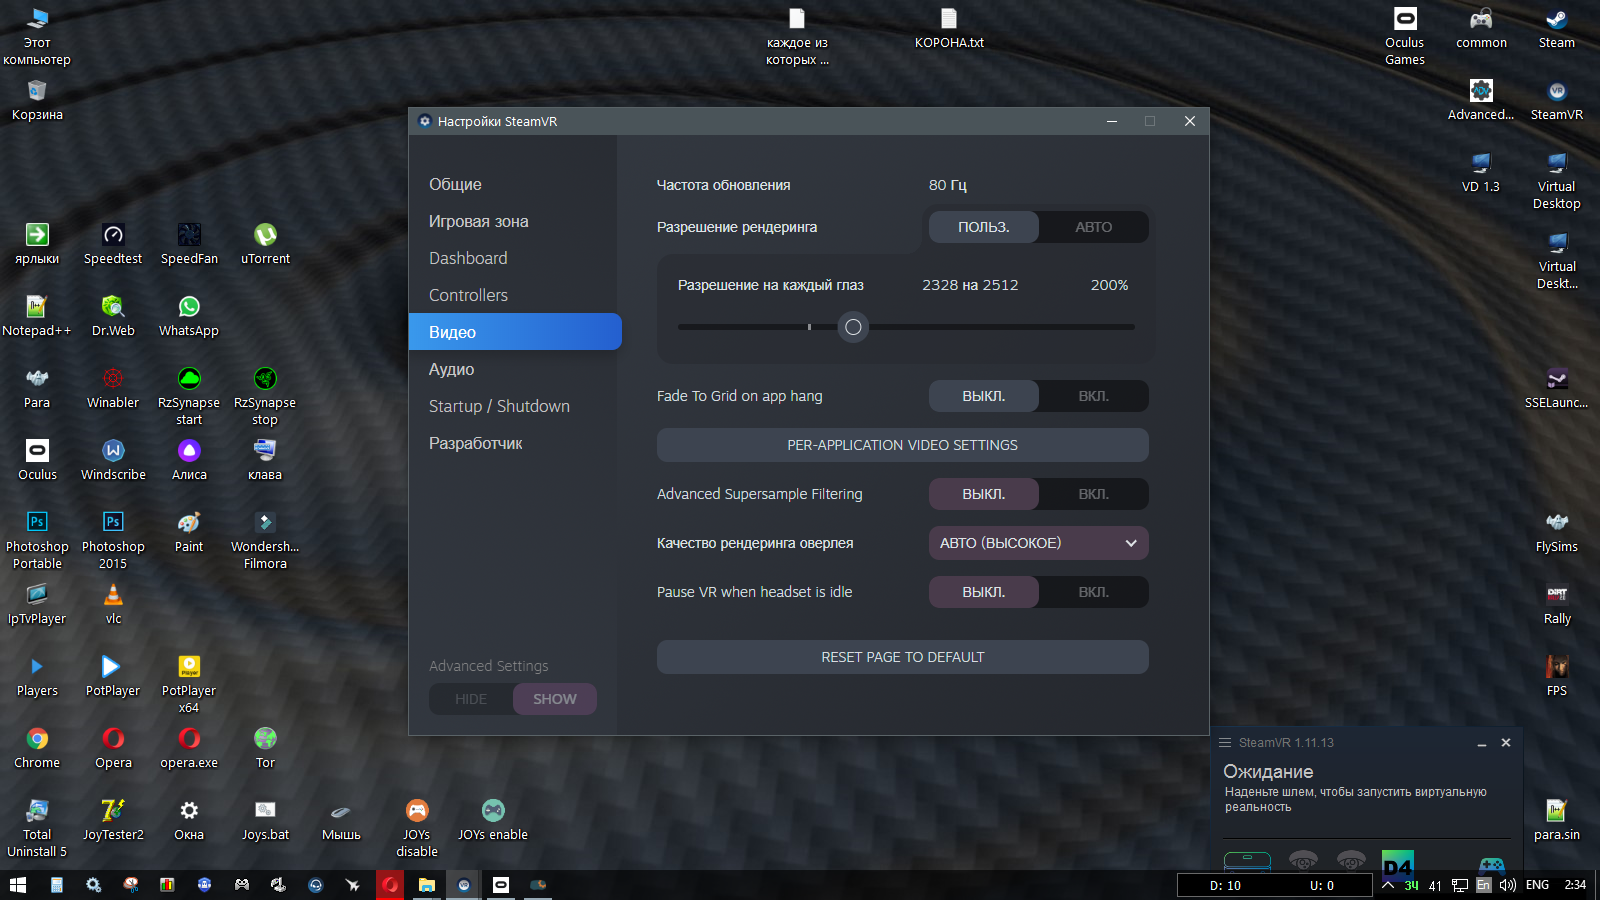This screenshot has height=900, width=1600.
Task: Select the Oculus Games desktop icon
Action: [x=1405, y=36]
